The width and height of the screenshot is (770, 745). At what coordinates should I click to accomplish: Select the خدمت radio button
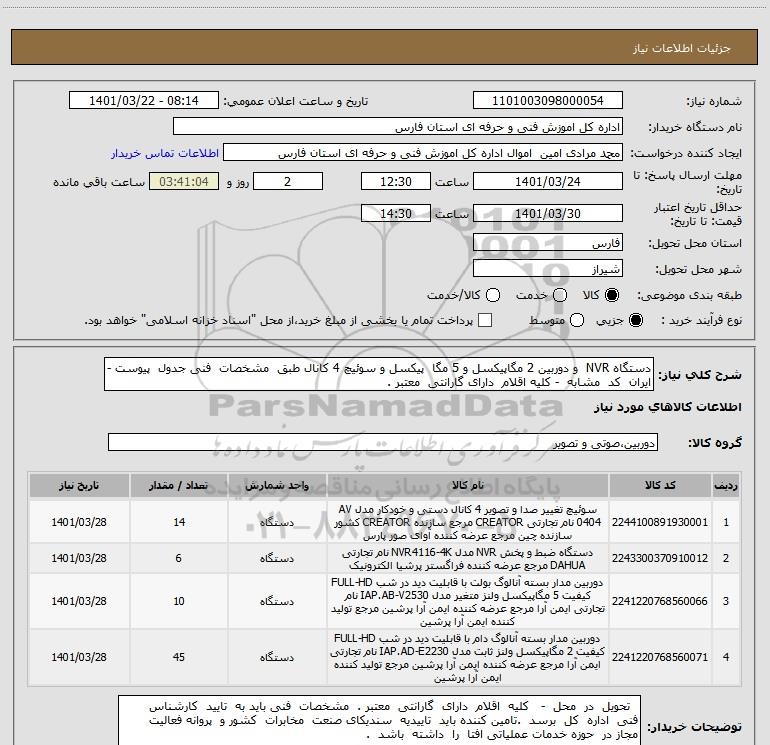(x=560, y=295)
